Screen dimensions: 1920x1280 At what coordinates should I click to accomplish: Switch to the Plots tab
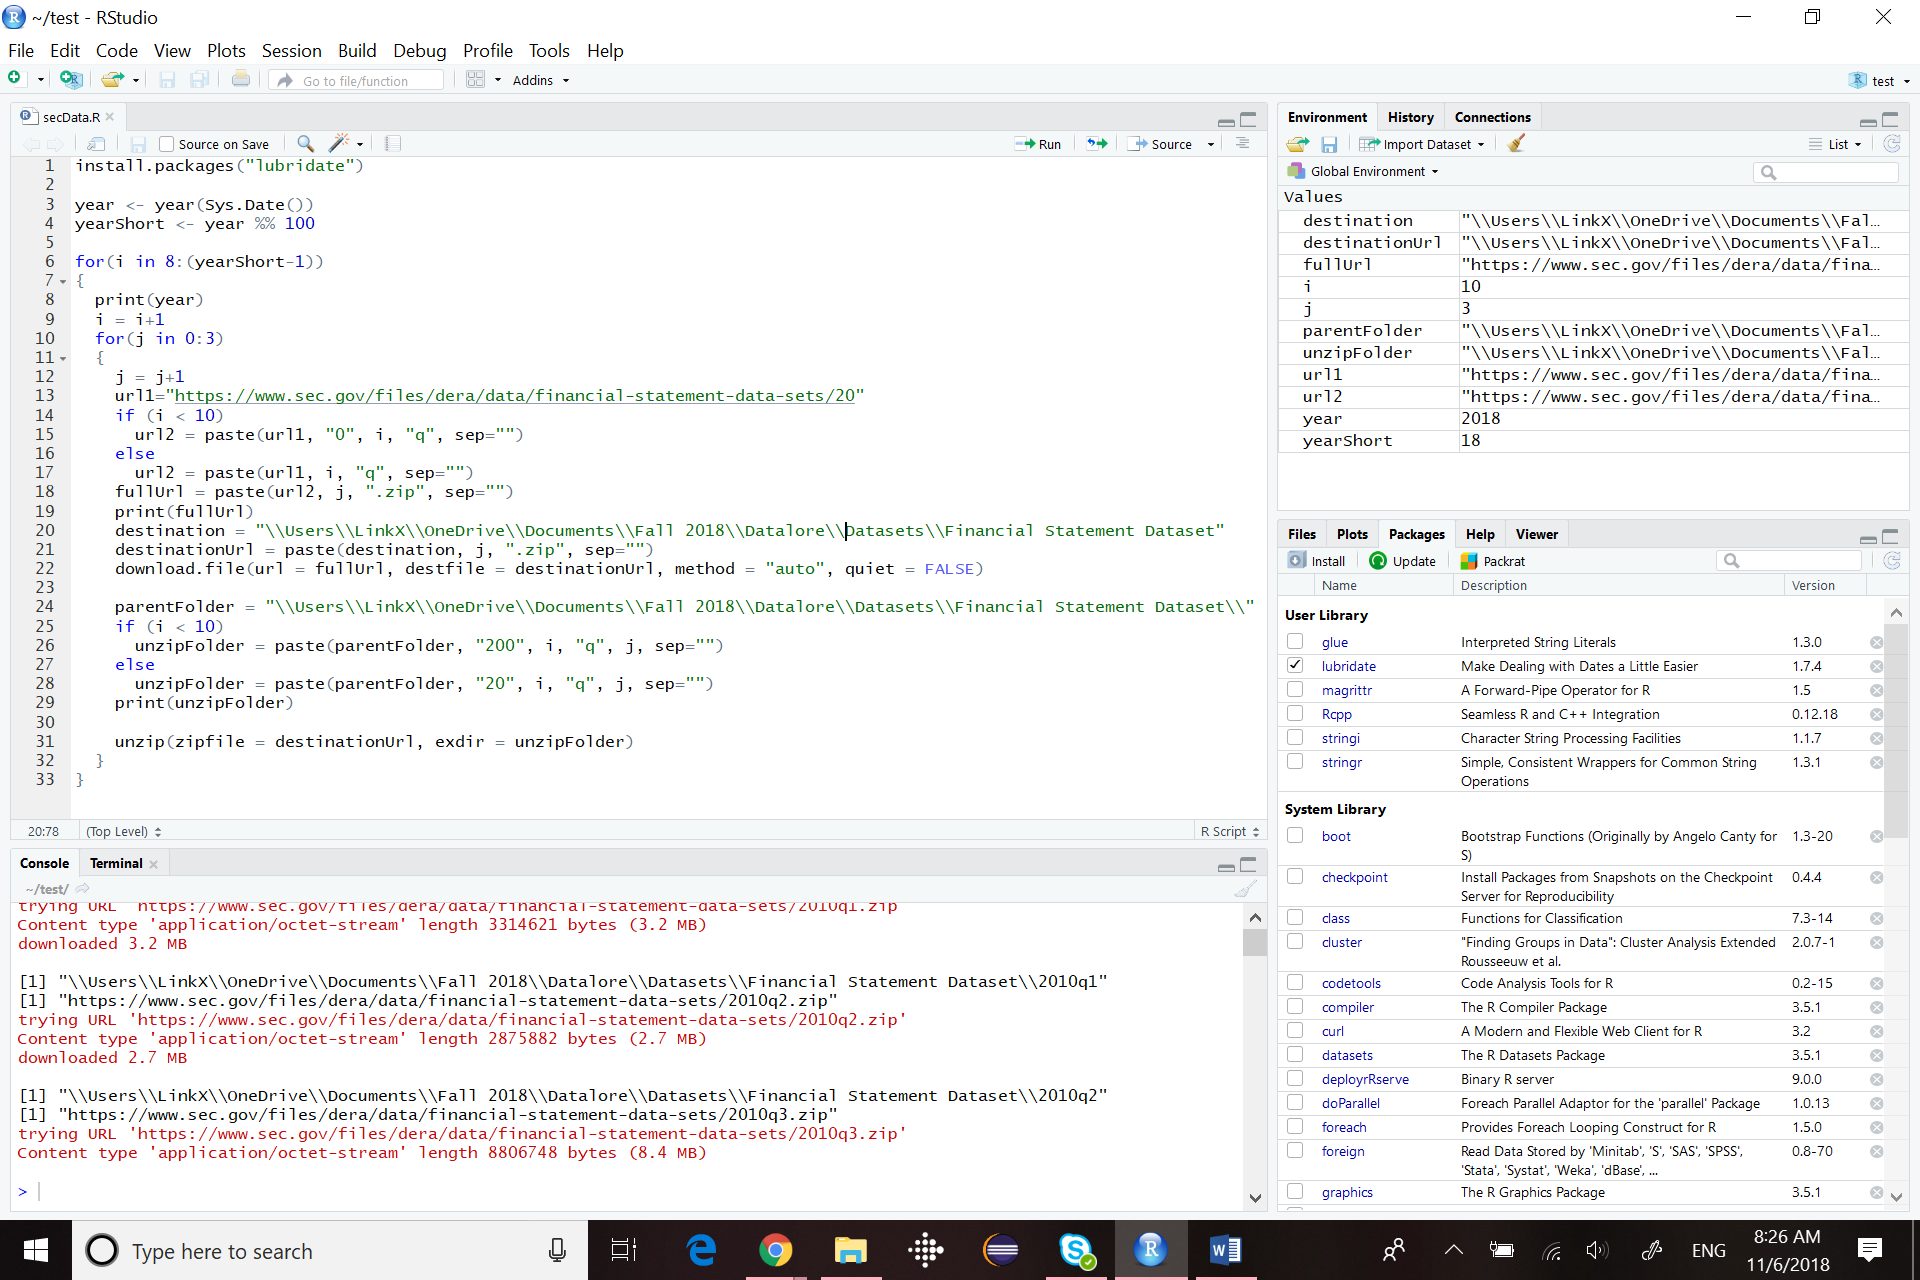1352,535
